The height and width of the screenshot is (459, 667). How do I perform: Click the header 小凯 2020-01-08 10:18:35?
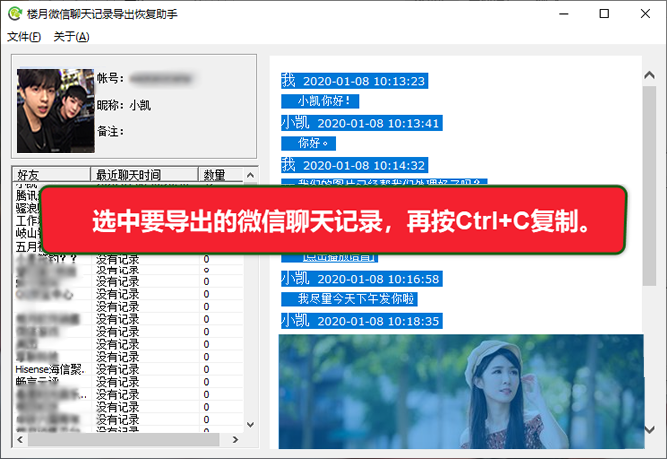point(362,321)
